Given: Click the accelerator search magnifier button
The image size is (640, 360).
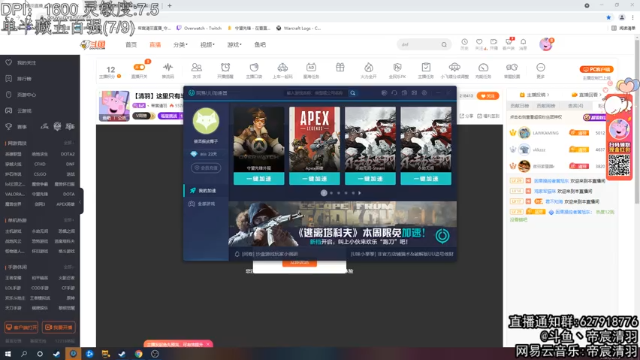Looking at the screenshot, I should coord(353,93).
